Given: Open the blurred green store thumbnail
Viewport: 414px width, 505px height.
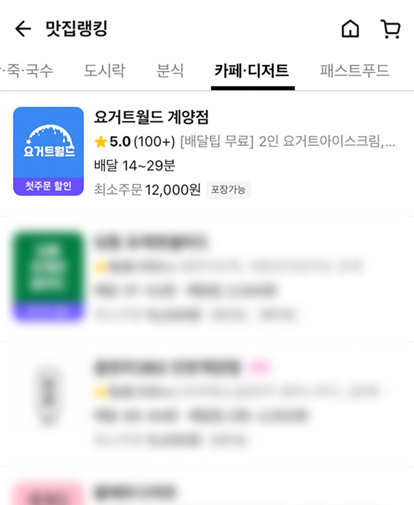Looking at the screenshot, I should (x=48, y=276).
